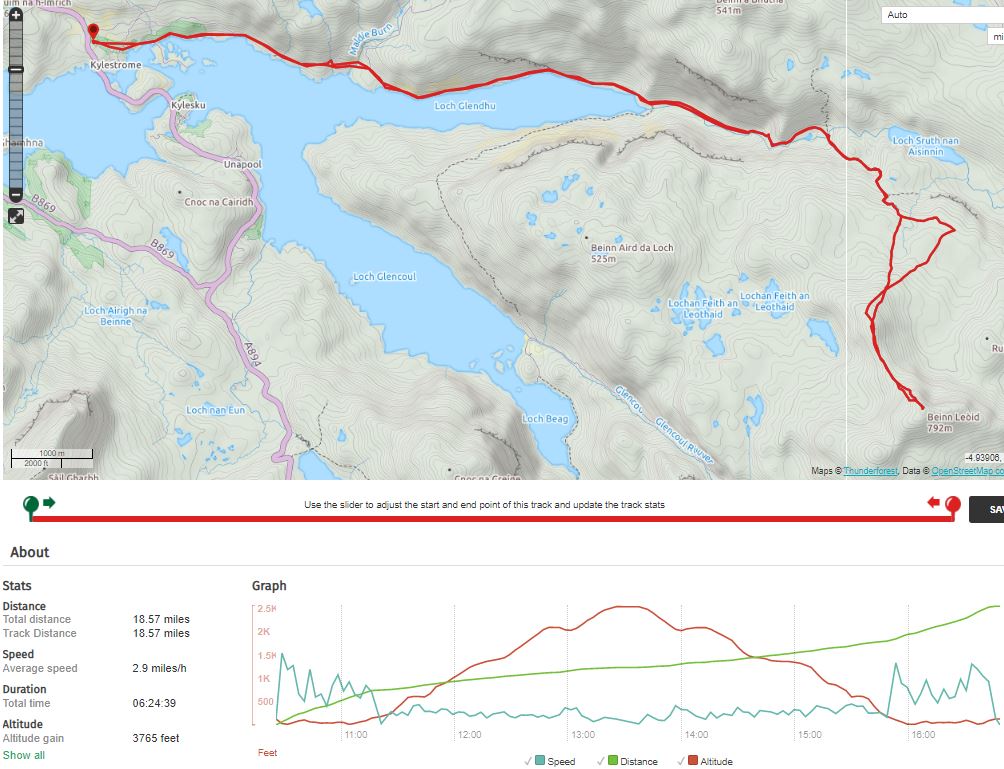Click the red left arrow beside the end marker

click(934, 502)
